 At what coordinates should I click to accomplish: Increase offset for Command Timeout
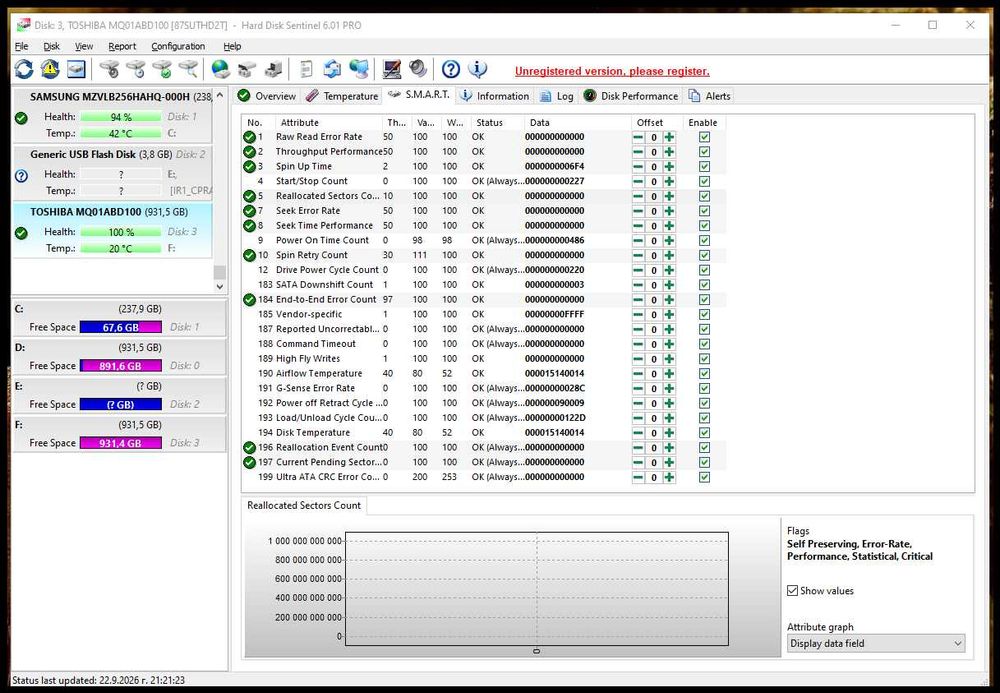669,344
